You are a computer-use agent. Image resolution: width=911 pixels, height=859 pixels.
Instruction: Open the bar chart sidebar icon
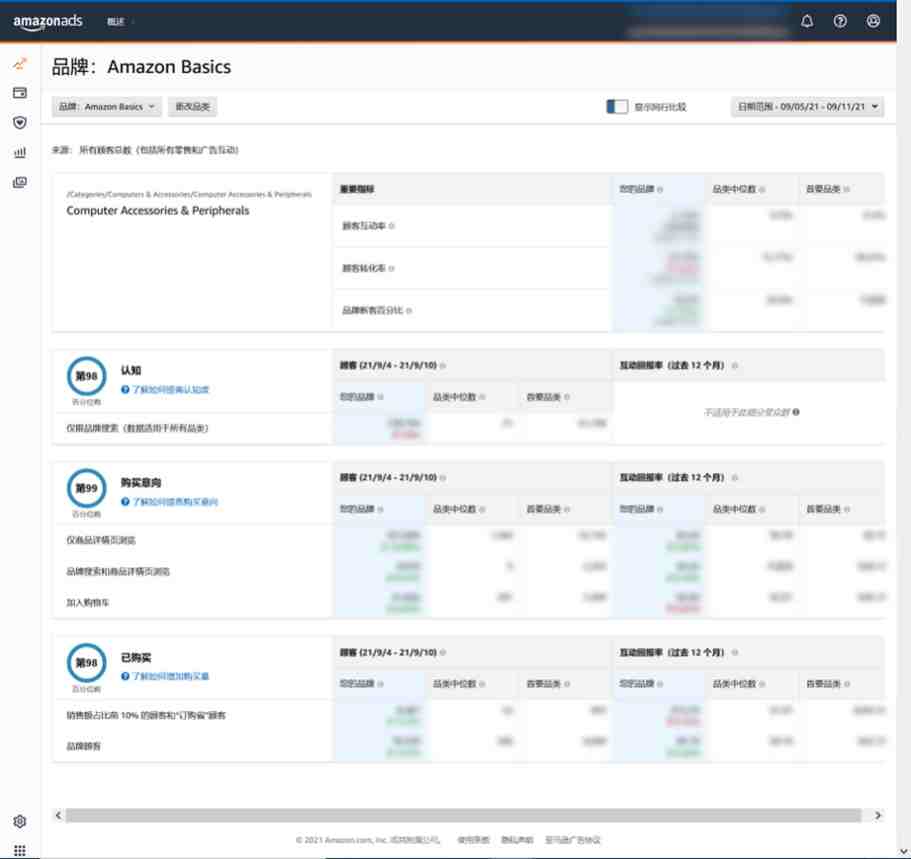[20, 153]
